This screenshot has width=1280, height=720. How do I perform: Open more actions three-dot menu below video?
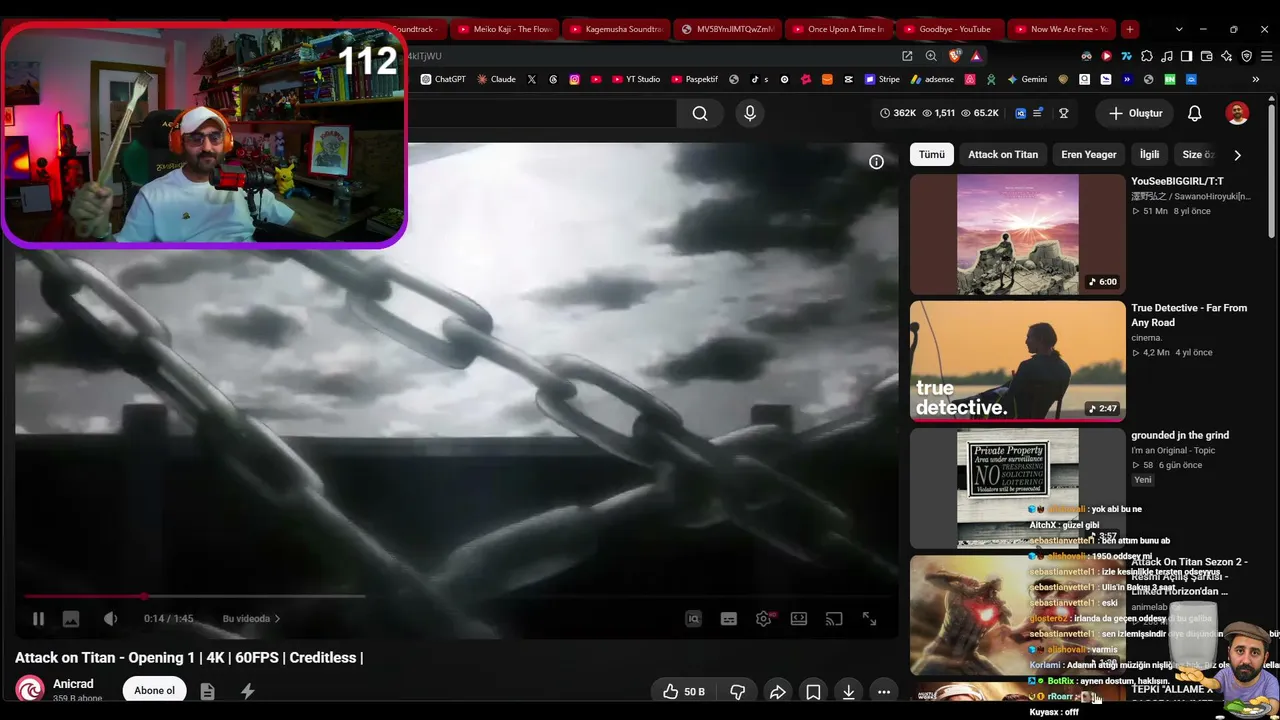884,691
